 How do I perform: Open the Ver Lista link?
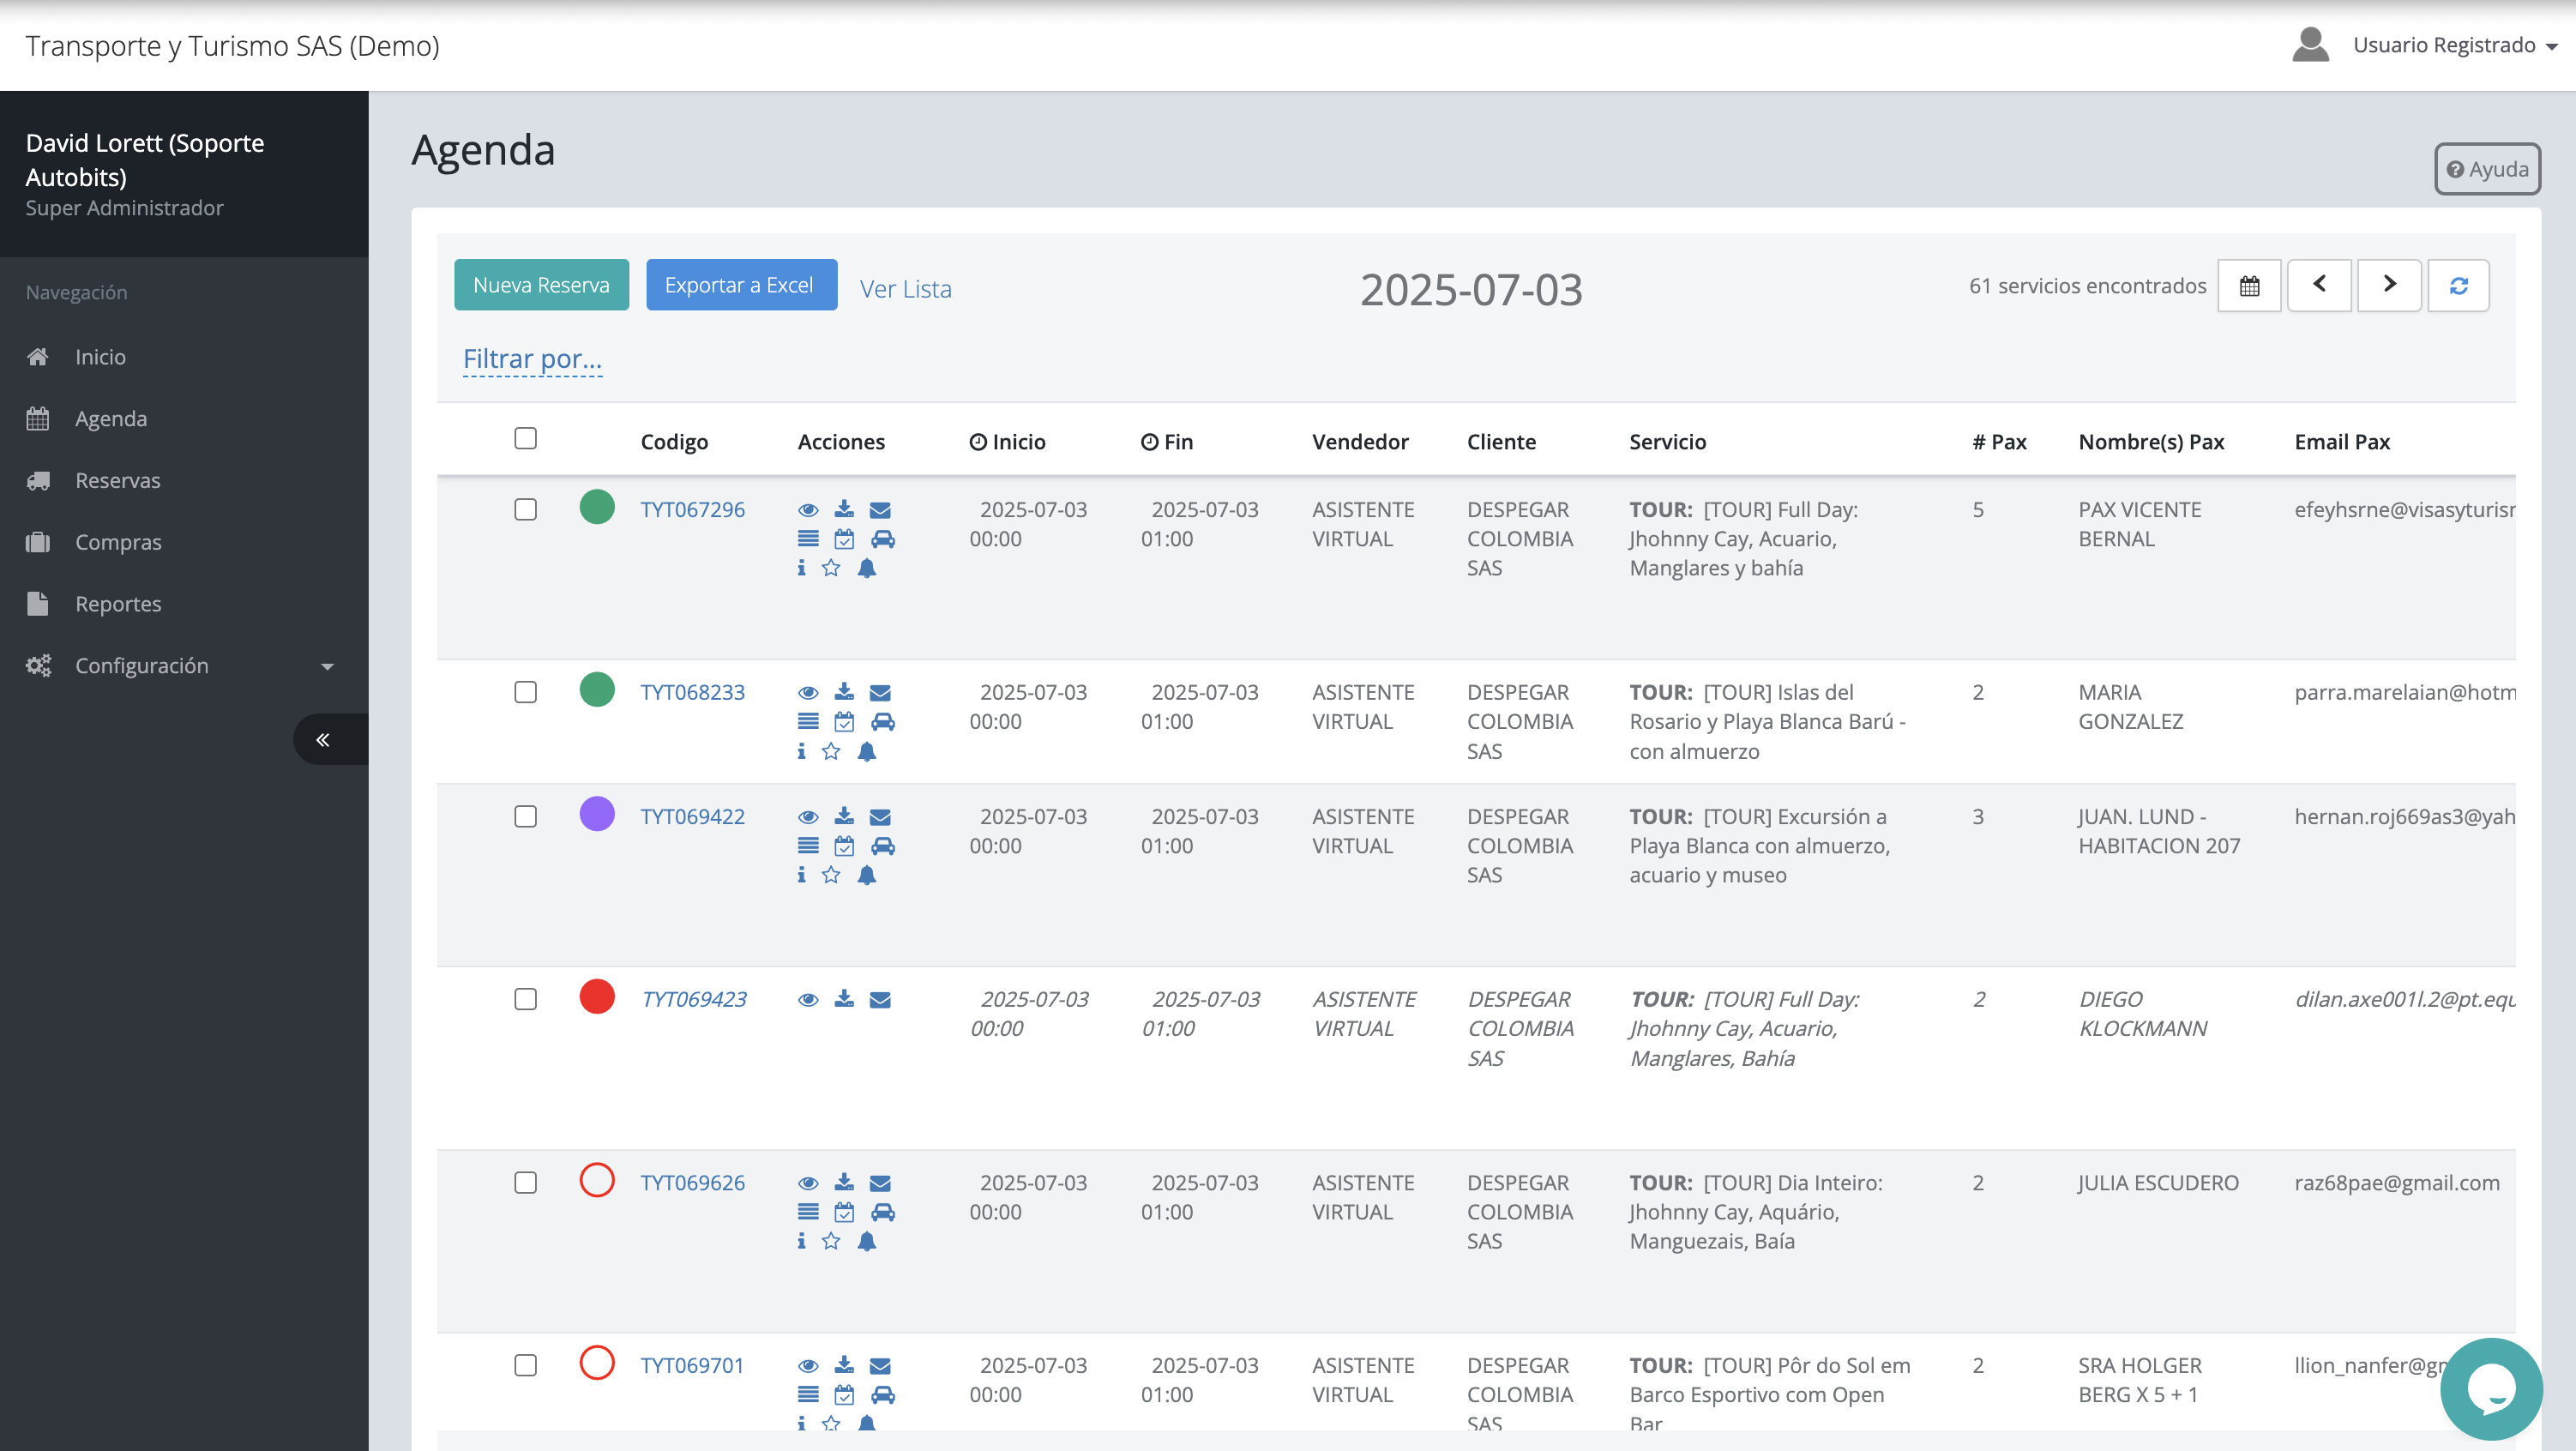[x=905, y=289]
